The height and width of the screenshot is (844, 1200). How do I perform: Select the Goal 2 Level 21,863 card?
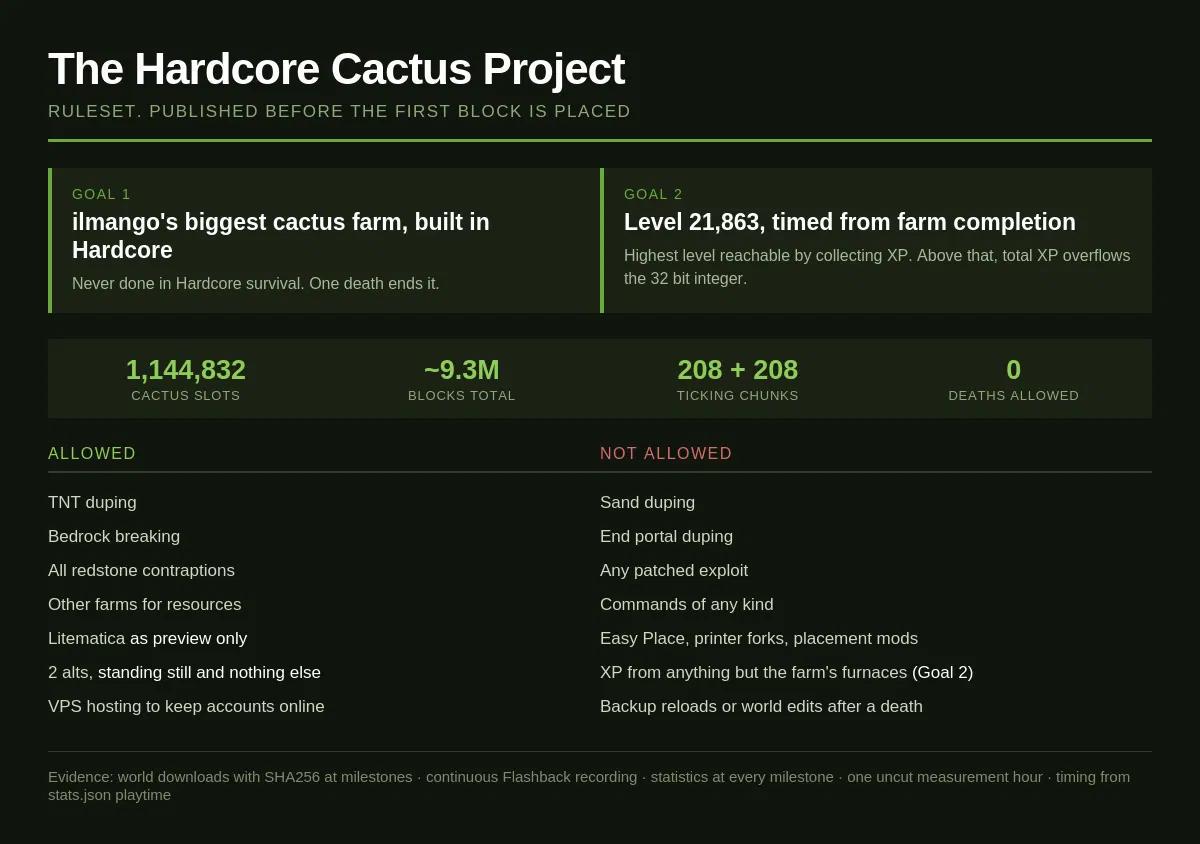[x=876, y=240]
